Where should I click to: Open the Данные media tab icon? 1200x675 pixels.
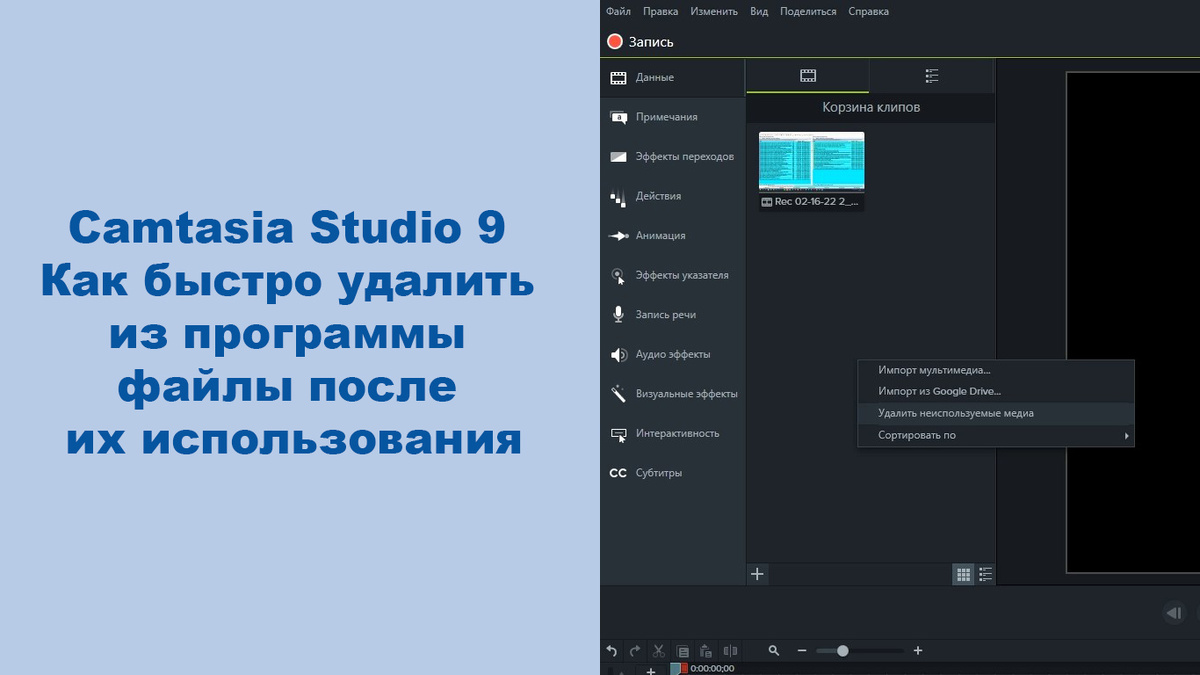tap(618, 78)
